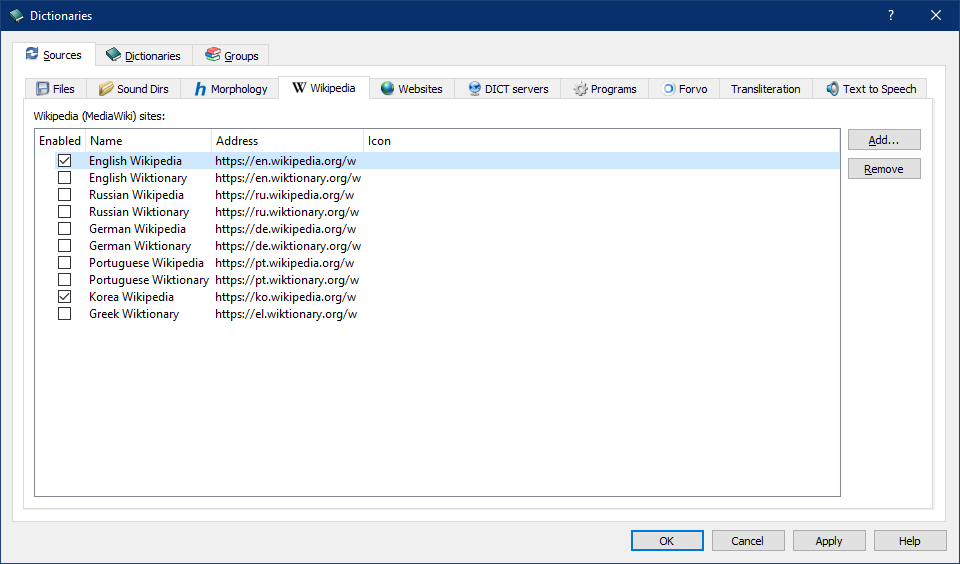Click the Apply button
The height and width of the screenshot is (564, 960).
829,541
